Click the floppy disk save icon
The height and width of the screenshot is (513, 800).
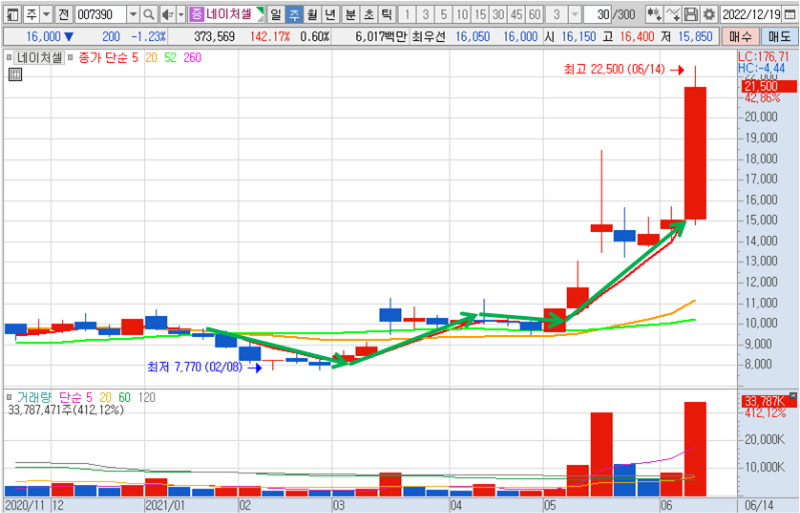690,14
